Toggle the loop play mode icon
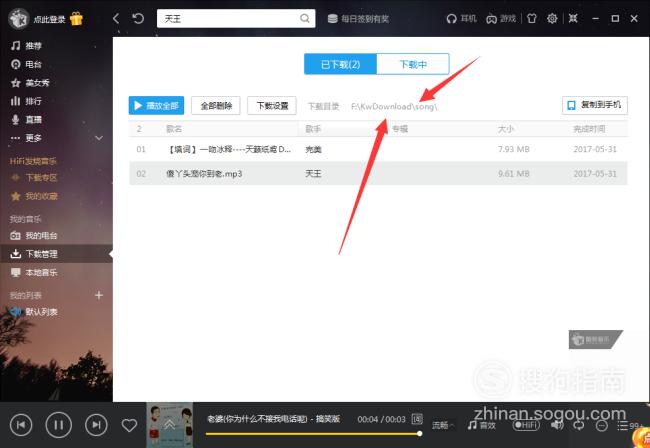 pyautogui.click(x=579, y=425)
